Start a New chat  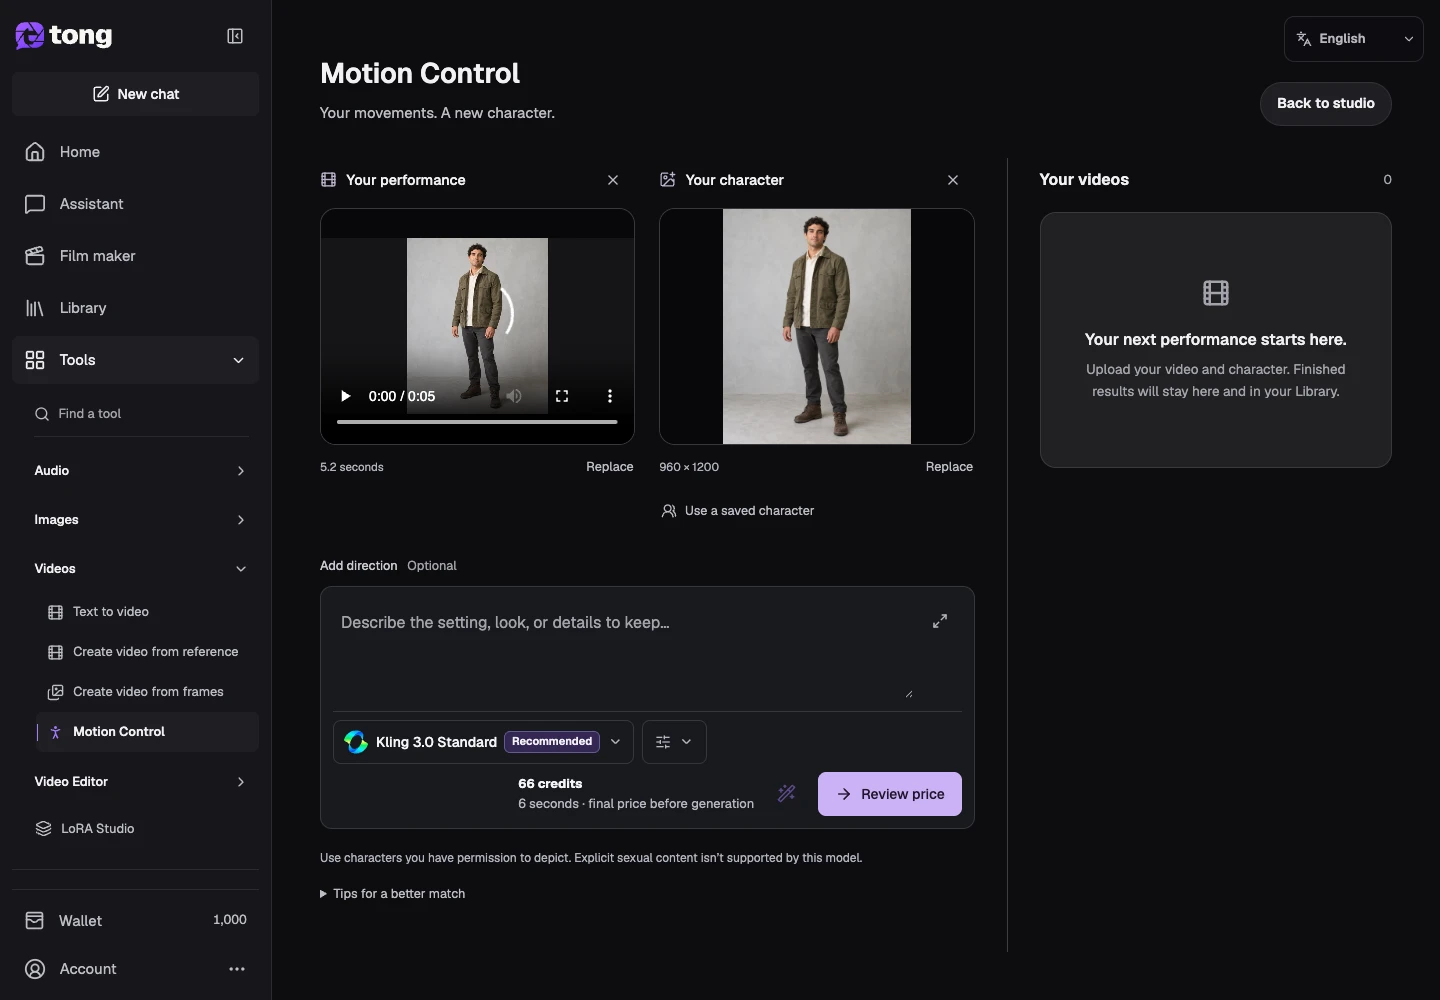136,94
